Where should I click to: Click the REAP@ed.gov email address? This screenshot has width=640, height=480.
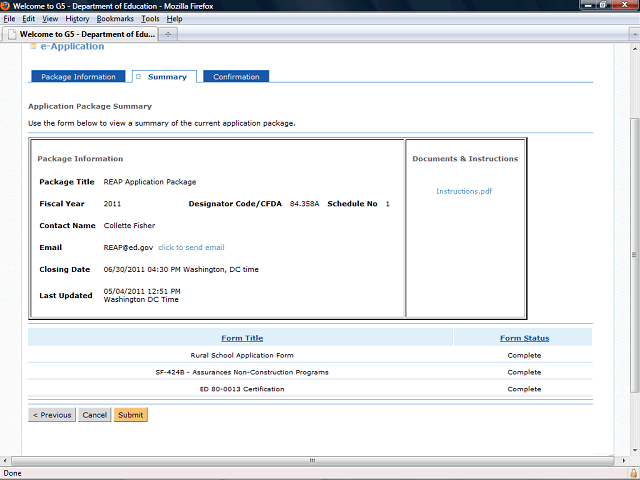pos(128,247)
